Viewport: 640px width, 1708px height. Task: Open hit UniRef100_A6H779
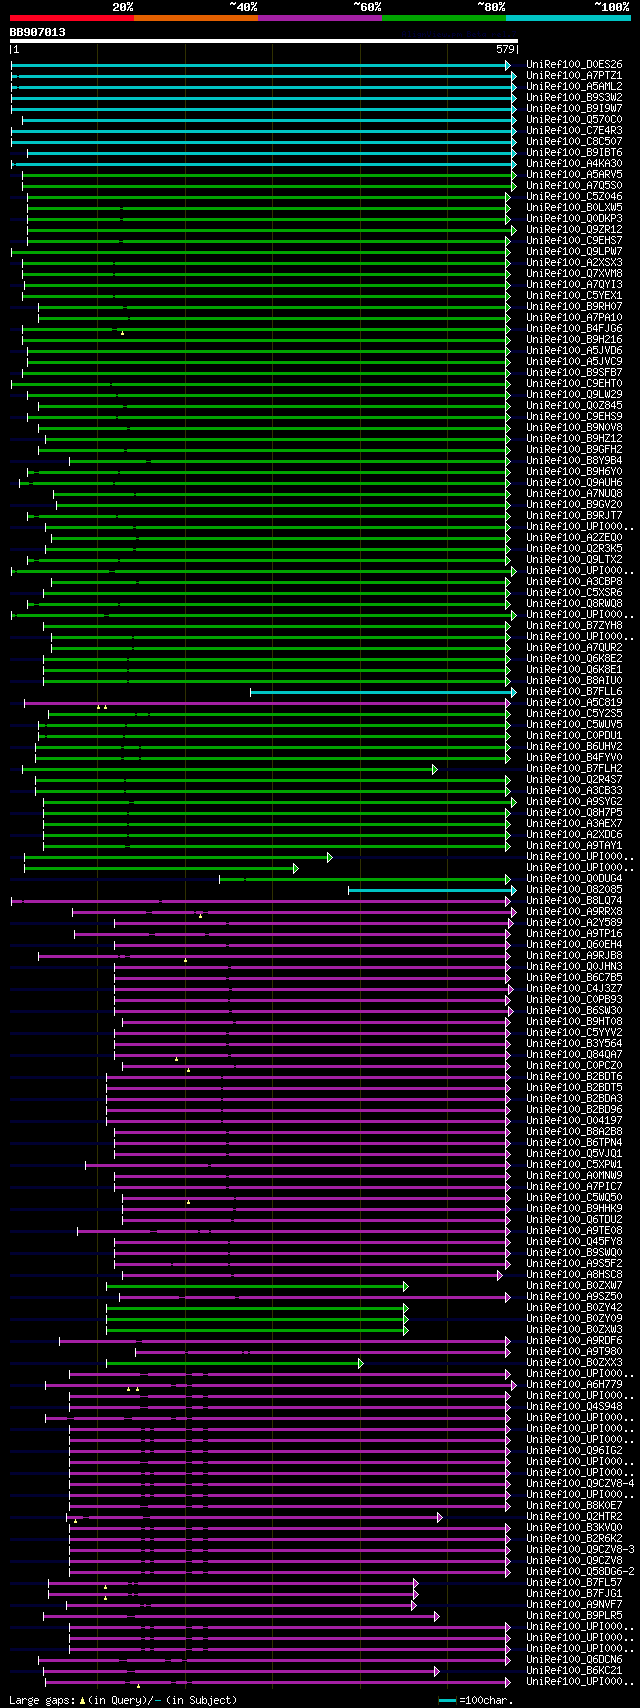pos(574,1385)
